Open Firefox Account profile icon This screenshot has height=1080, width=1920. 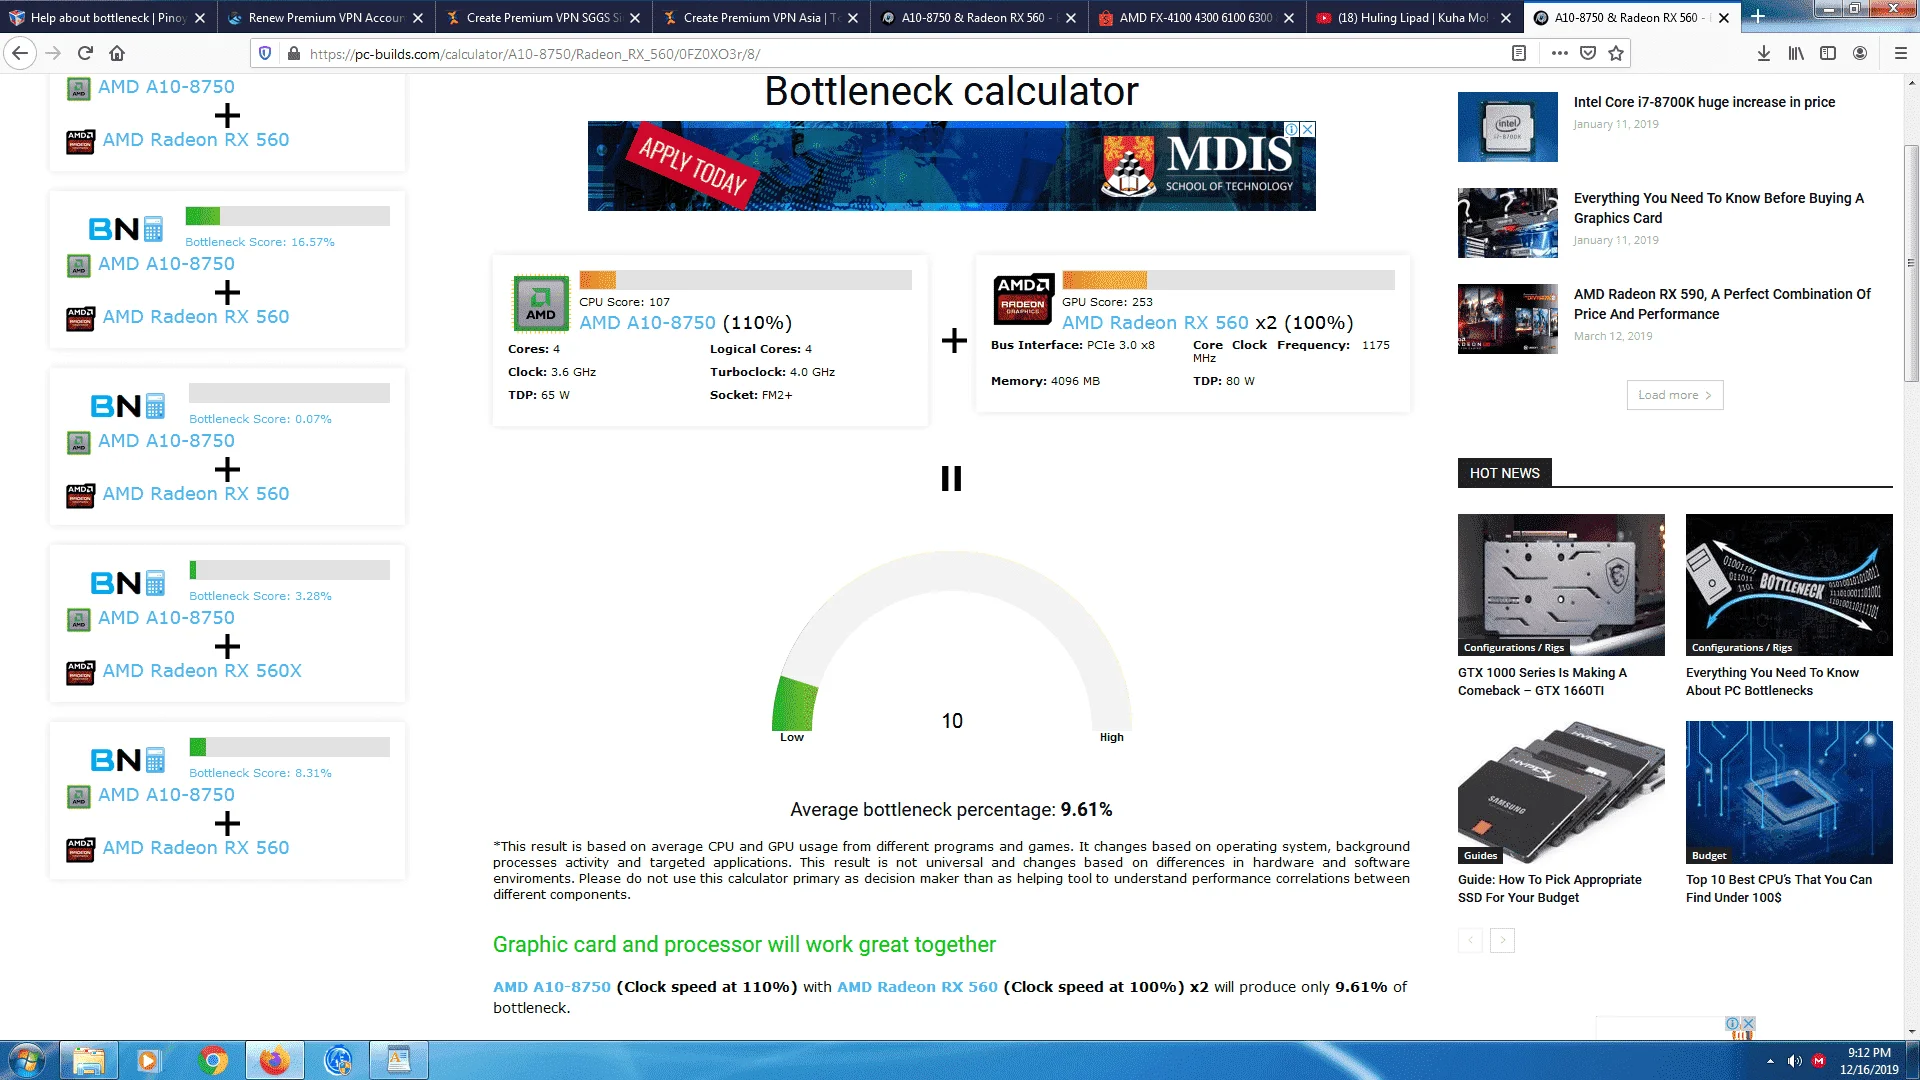1860,53
